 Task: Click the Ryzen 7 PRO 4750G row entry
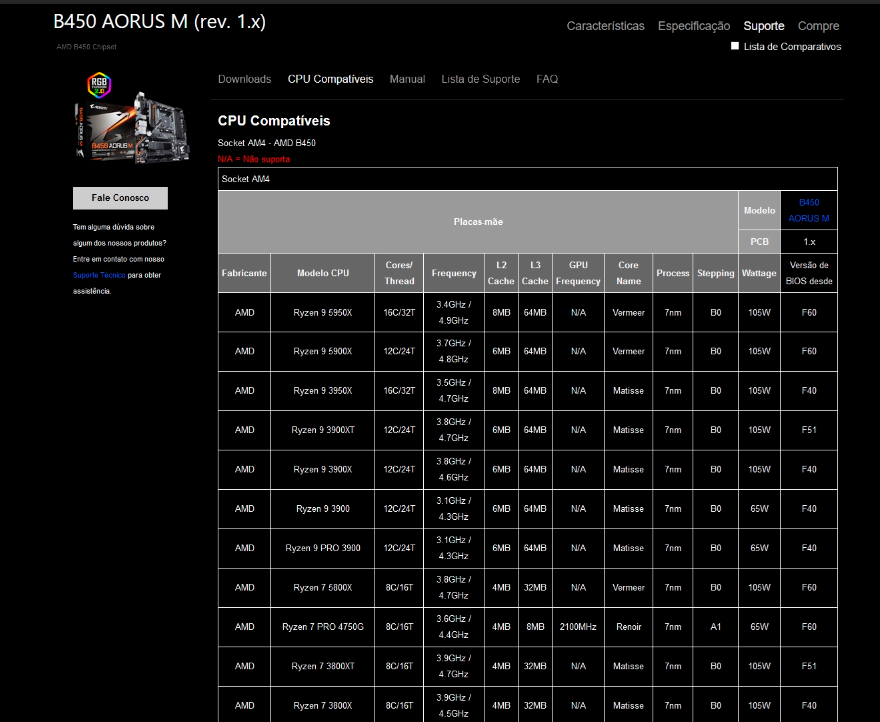coord(323,627)
